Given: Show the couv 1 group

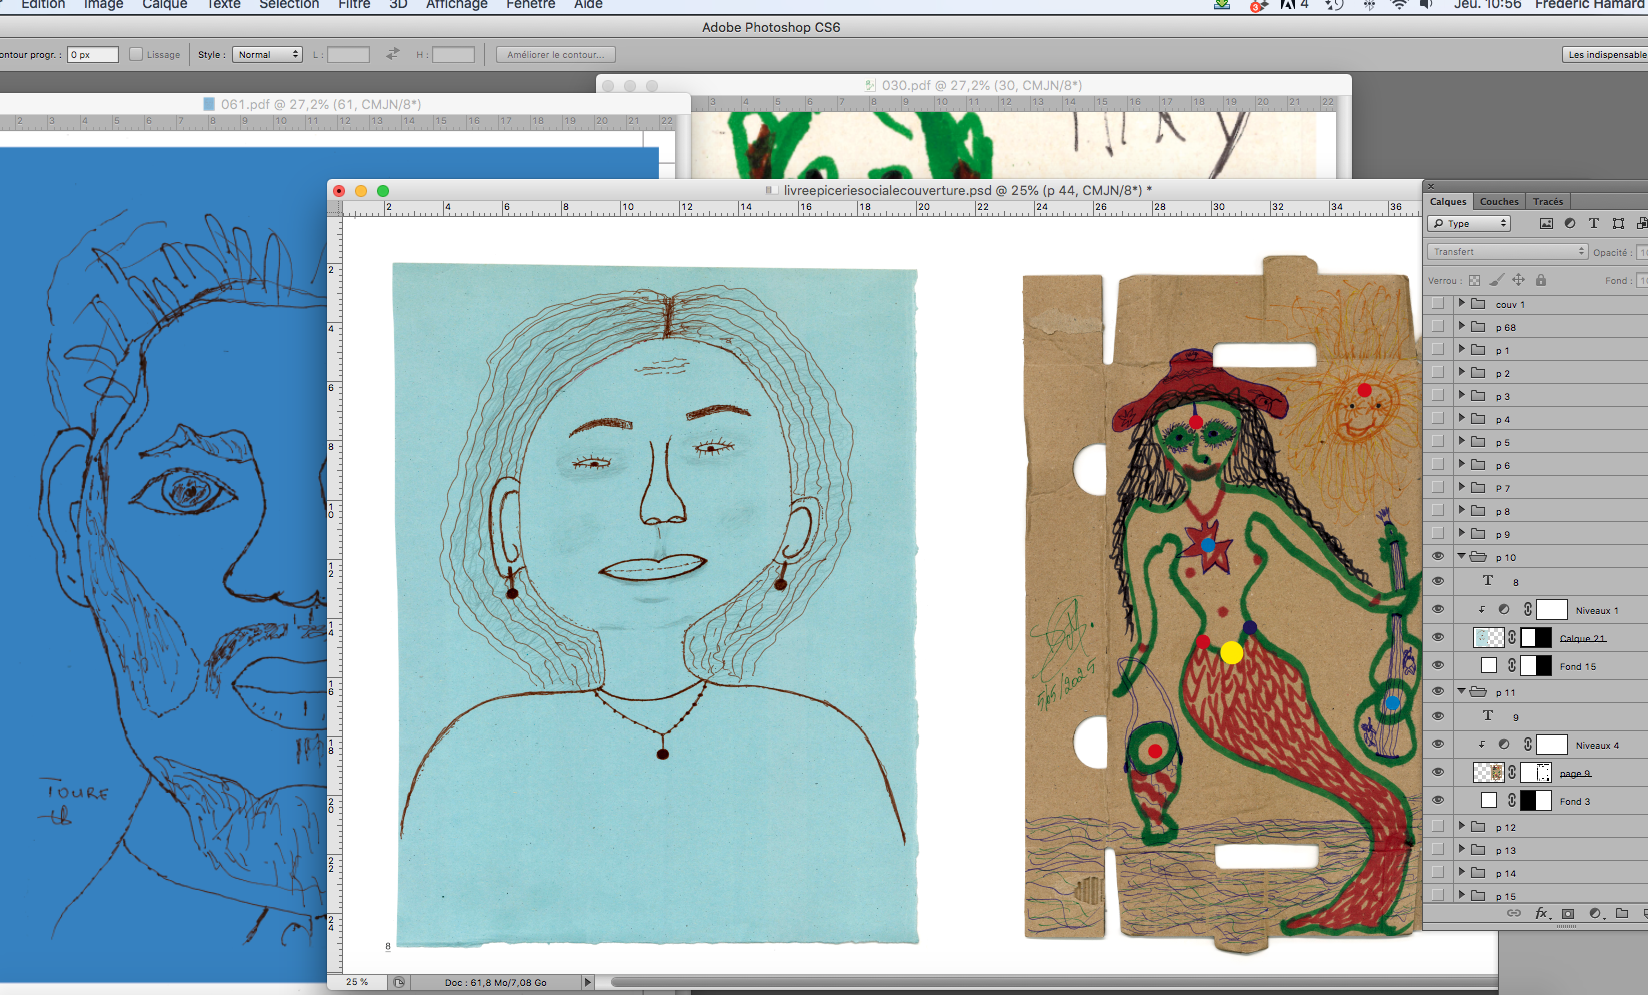Looking at the screenshot, I should coord(1438,303).
